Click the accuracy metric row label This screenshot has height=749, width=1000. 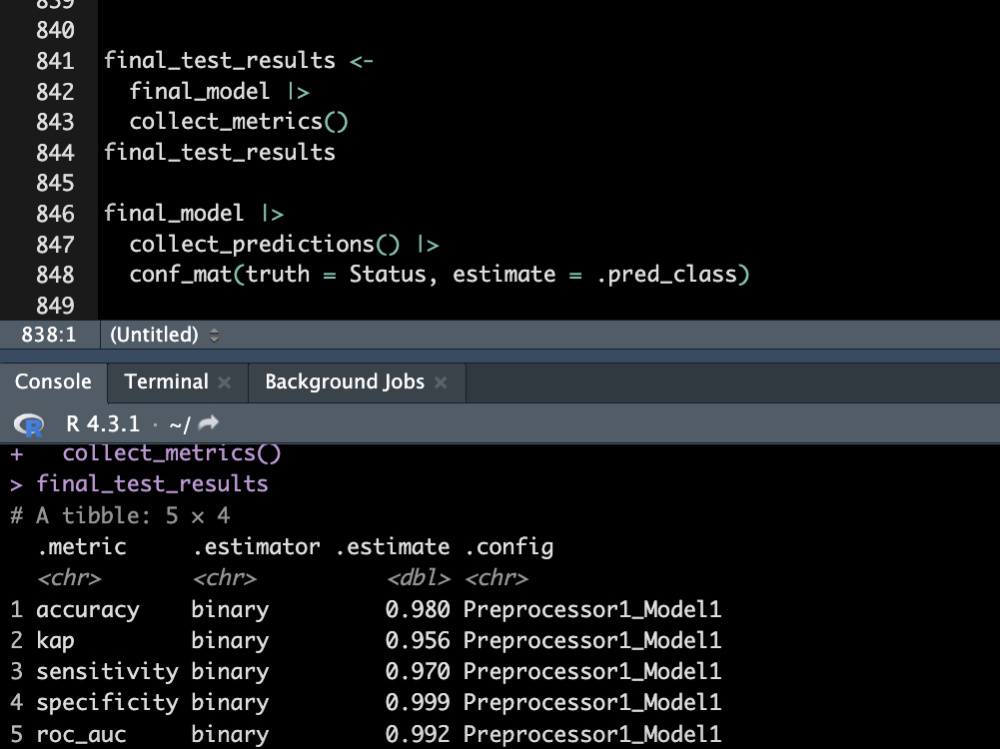88,610
